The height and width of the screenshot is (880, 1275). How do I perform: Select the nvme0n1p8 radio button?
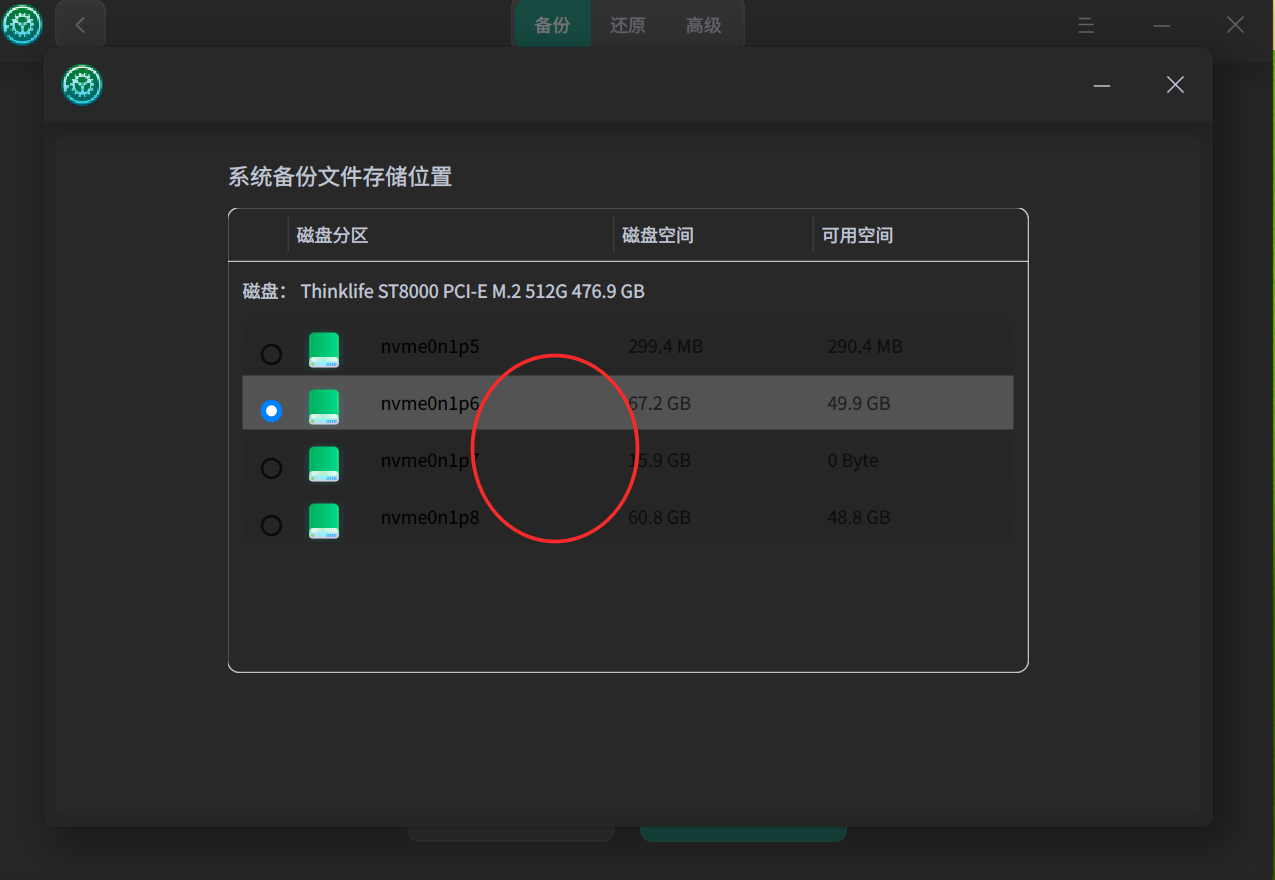click(271, 524)
